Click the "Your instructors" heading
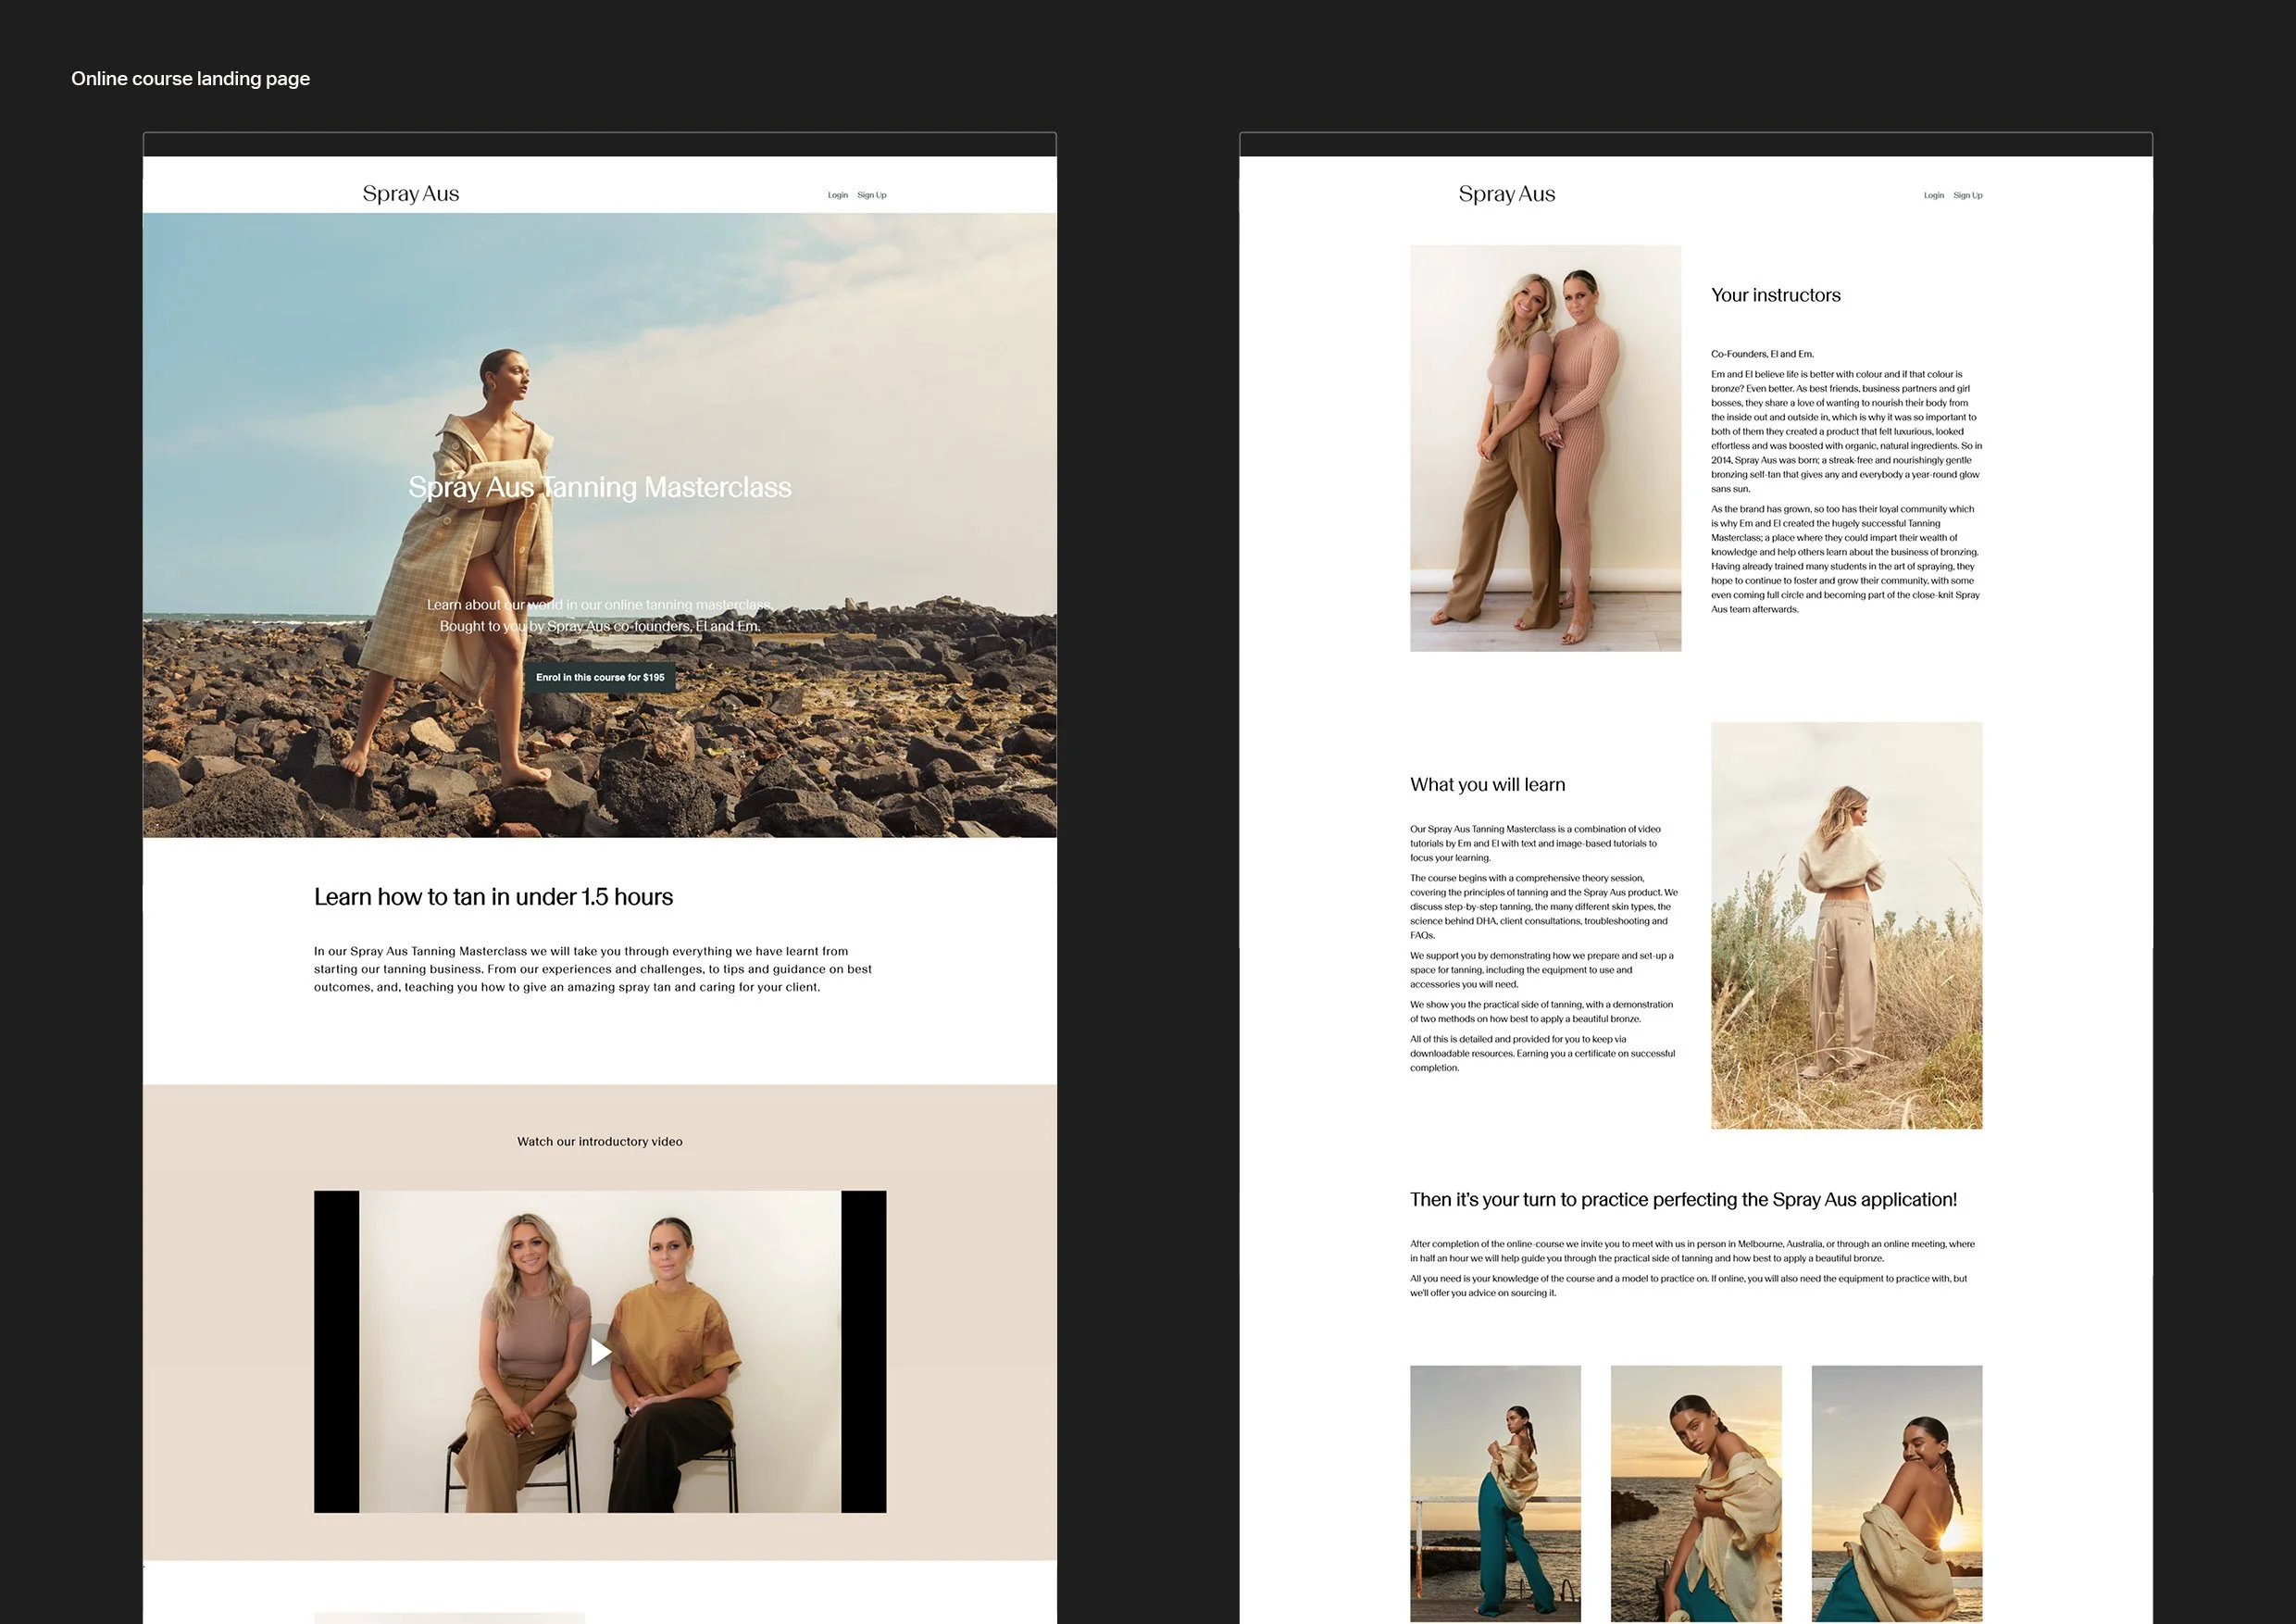Screen dimensions: 2296x1624 coord(1775,295)
